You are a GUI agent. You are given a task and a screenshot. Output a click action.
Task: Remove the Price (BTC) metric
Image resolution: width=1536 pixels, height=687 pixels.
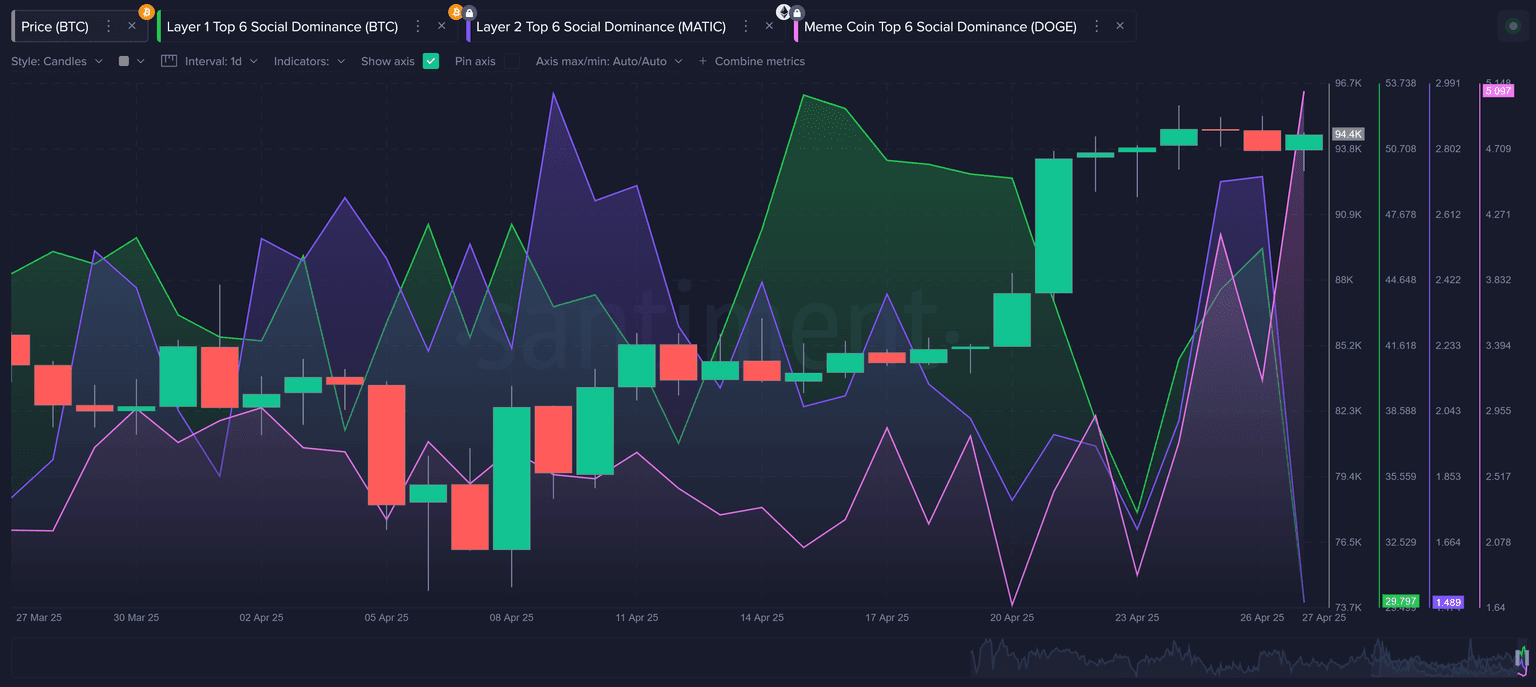(132, 27)
